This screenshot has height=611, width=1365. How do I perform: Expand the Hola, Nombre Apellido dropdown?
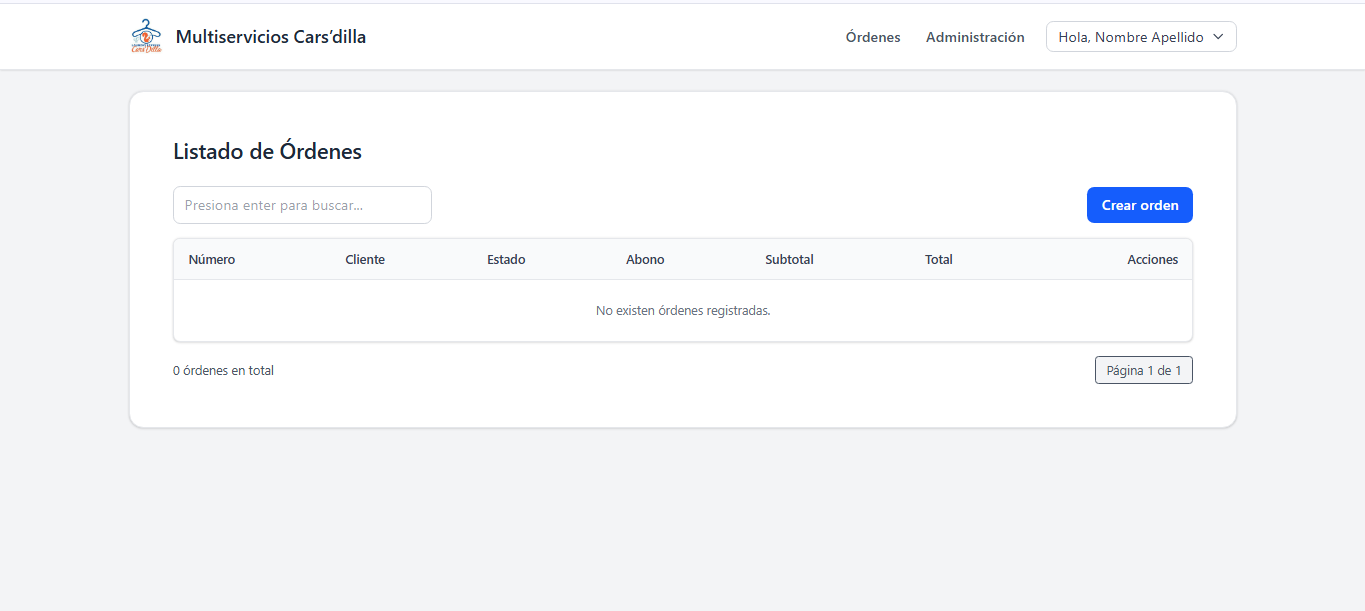click(1141, 37)
